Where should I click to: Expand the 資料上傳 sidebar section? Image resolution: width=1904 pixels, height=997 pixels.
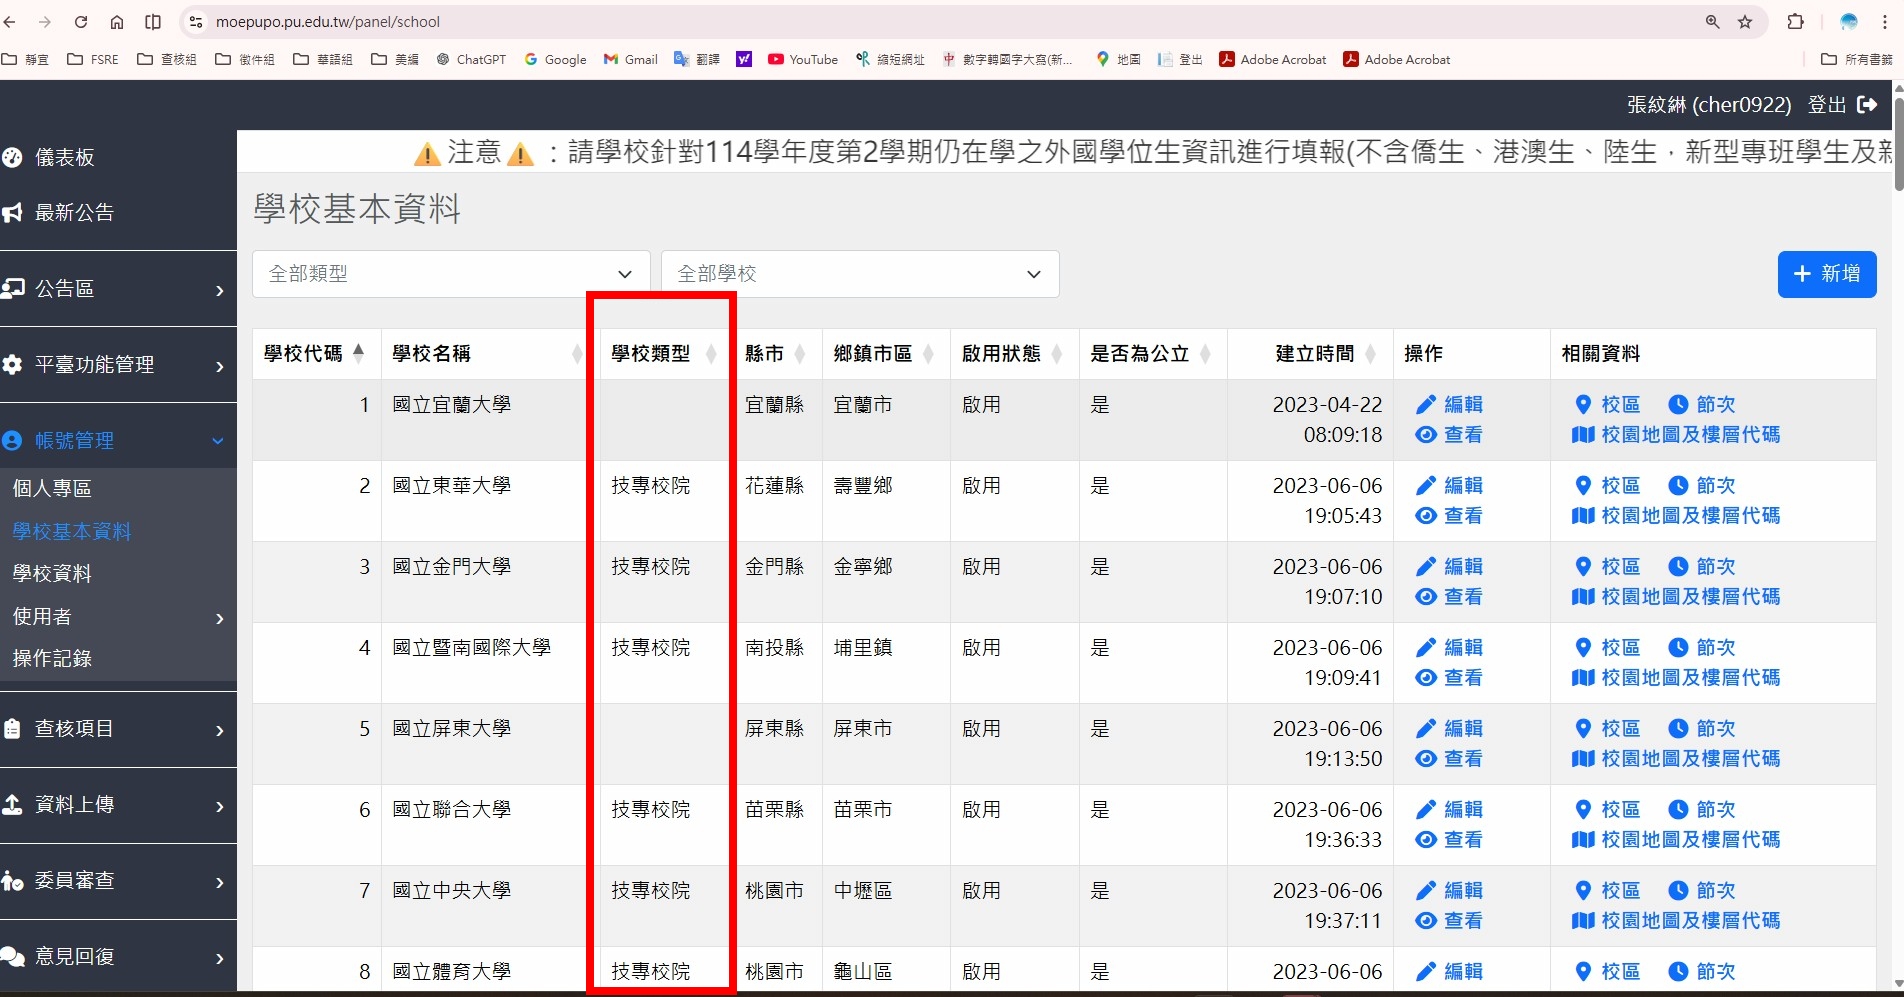[118, 805]
